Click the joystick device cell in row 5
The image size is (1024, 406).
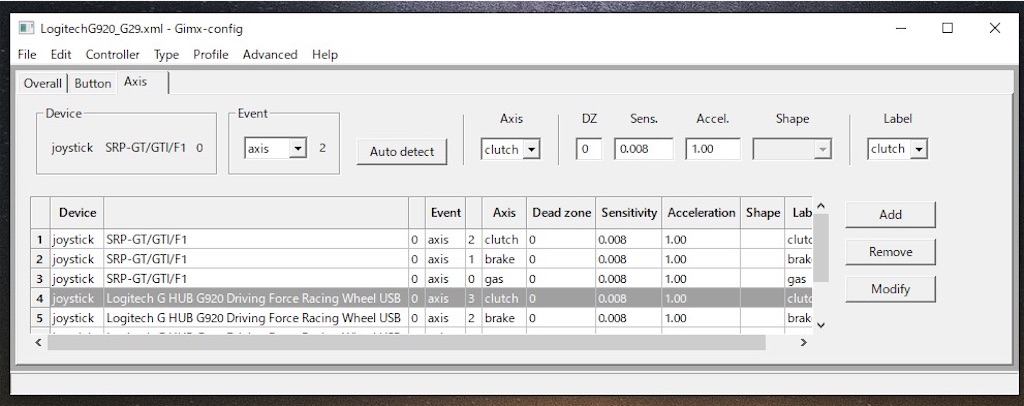coord(77,318)
